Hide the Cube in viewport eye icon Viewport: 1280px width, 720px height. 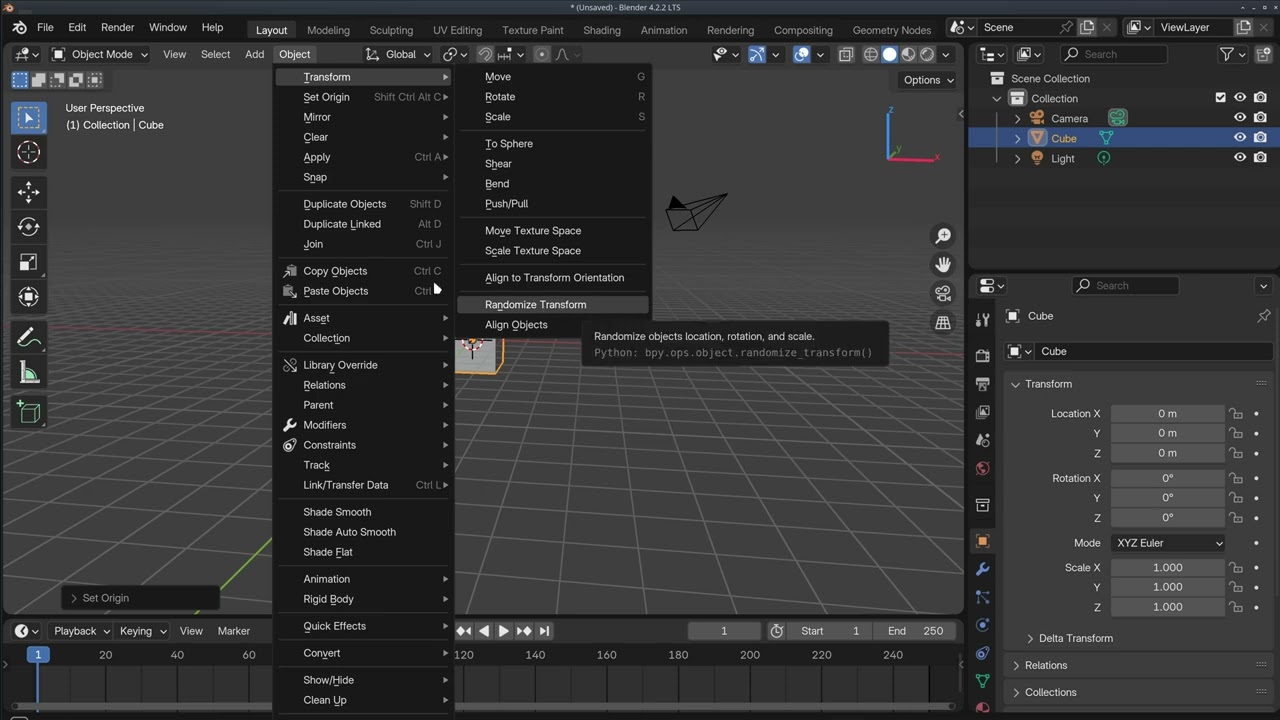pyautogui.click(x=1240, y=138)
